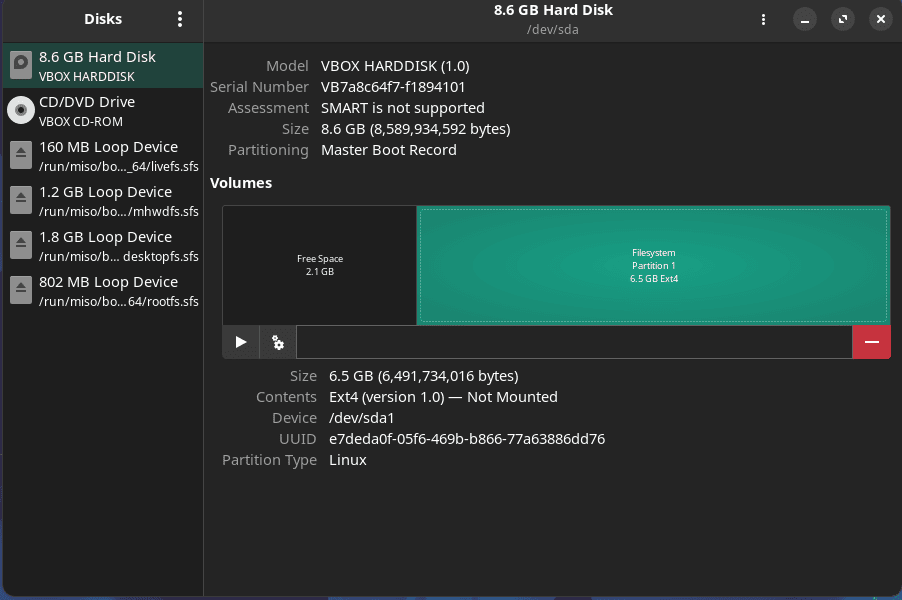Open additional partition options gear icon
Screen dimensions: 902x600
coord(278,342)
